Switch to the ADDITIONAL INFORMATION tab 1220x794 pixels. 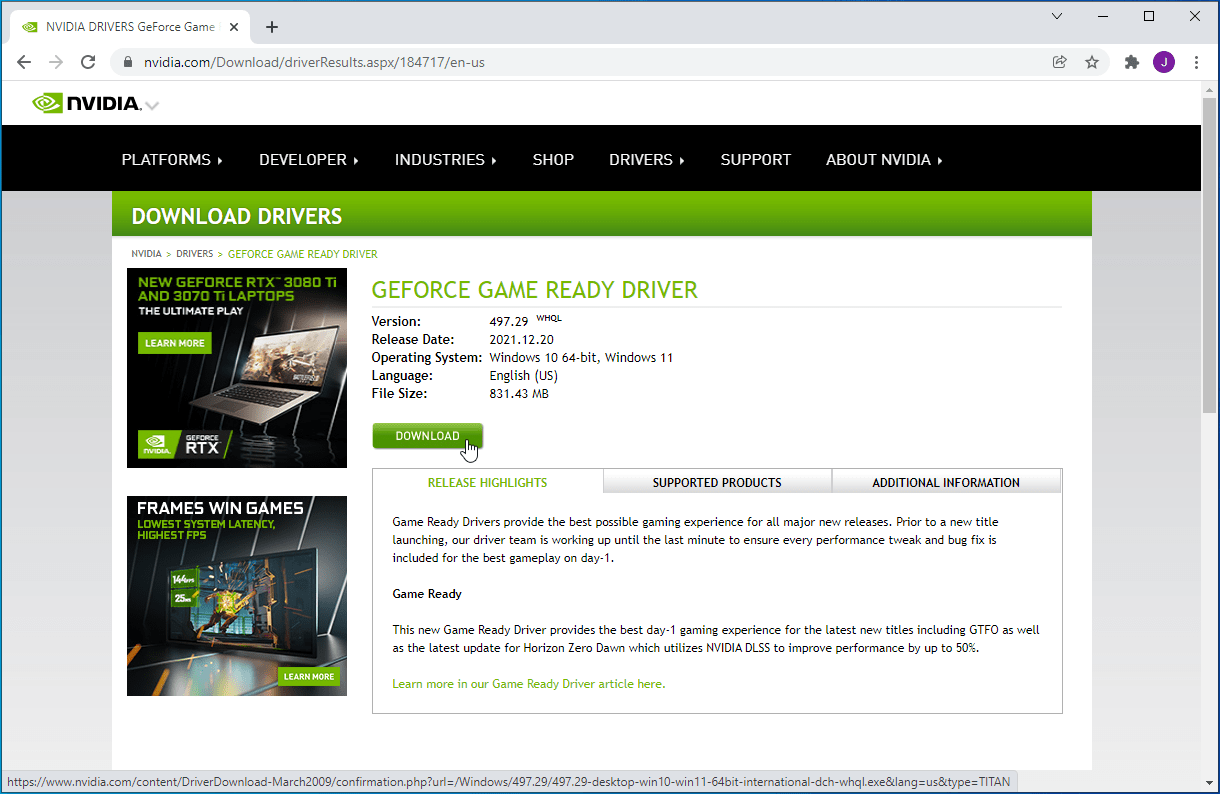click(x=946, y=482)
